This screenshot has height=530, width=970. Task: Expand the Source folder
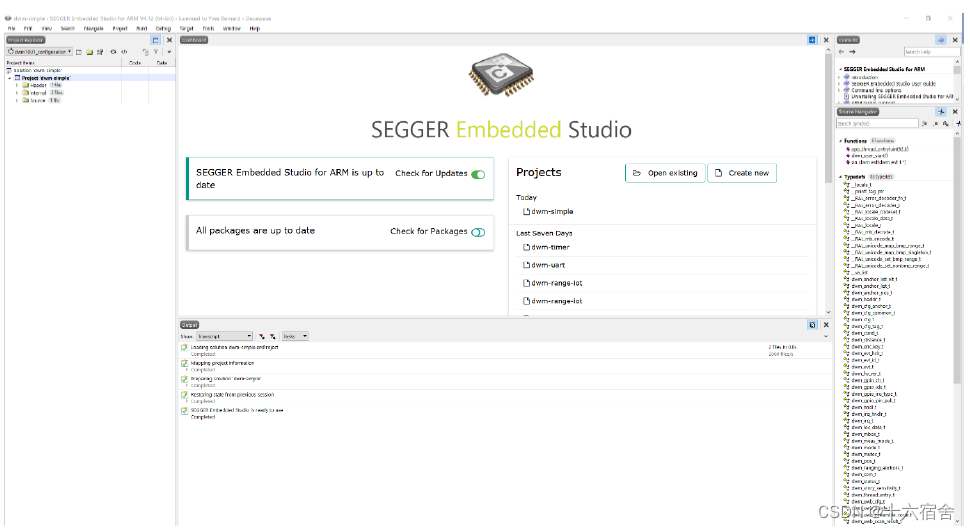17,100
